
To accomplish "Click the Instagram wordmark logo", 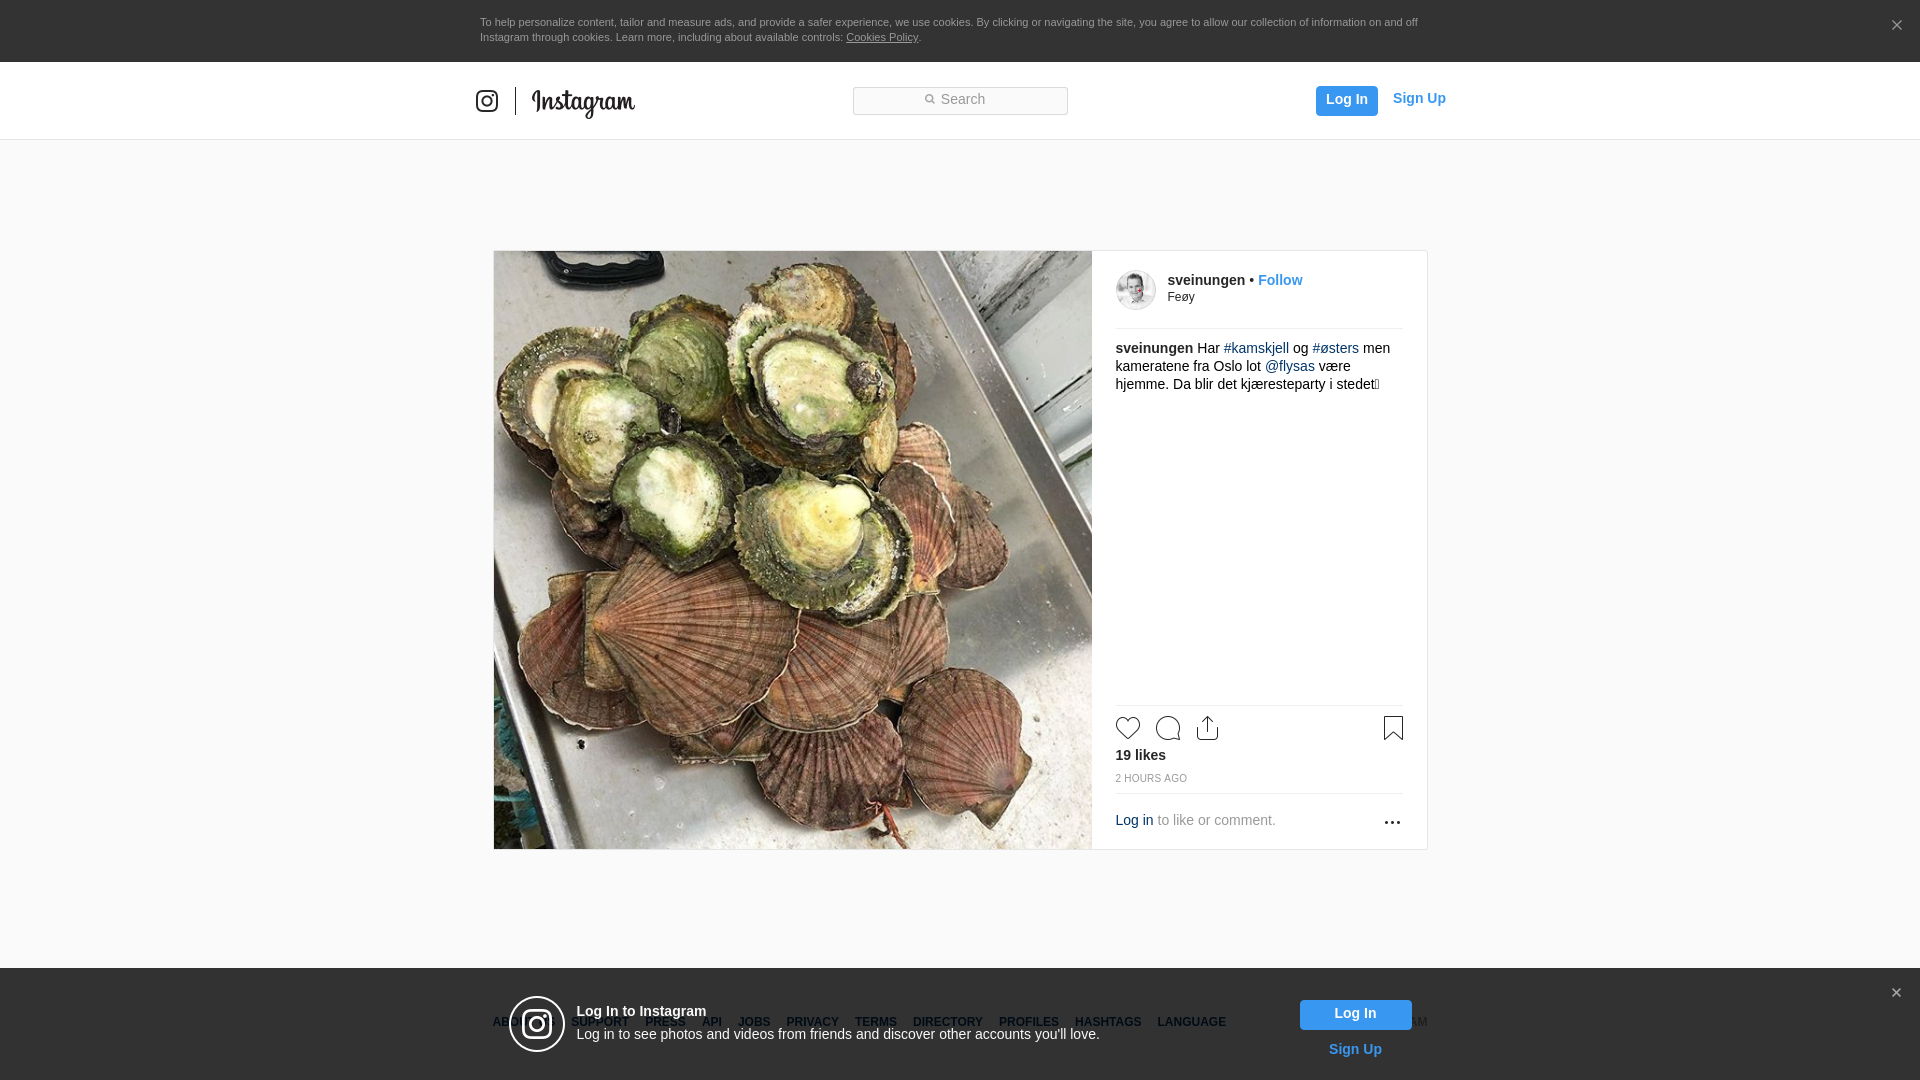I will click(x=583, y=102).
